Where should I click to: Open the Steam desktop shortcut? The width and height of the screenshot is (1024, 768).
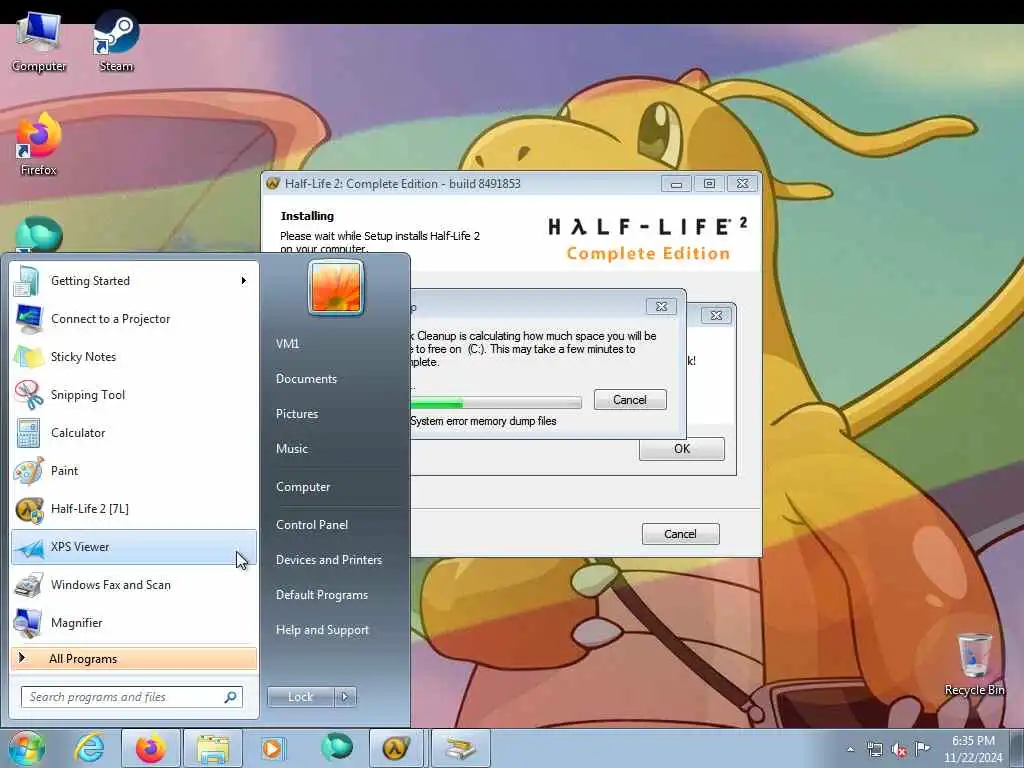116,40
